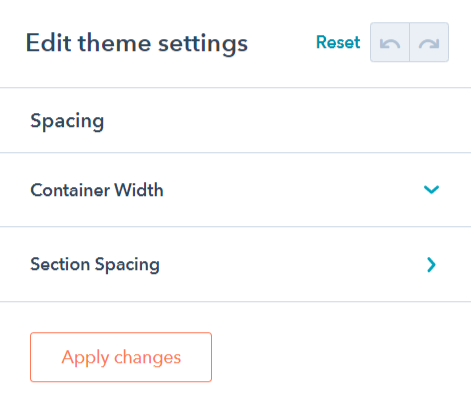Go into Section Spacing settings arrow

(x=431, y=265)
